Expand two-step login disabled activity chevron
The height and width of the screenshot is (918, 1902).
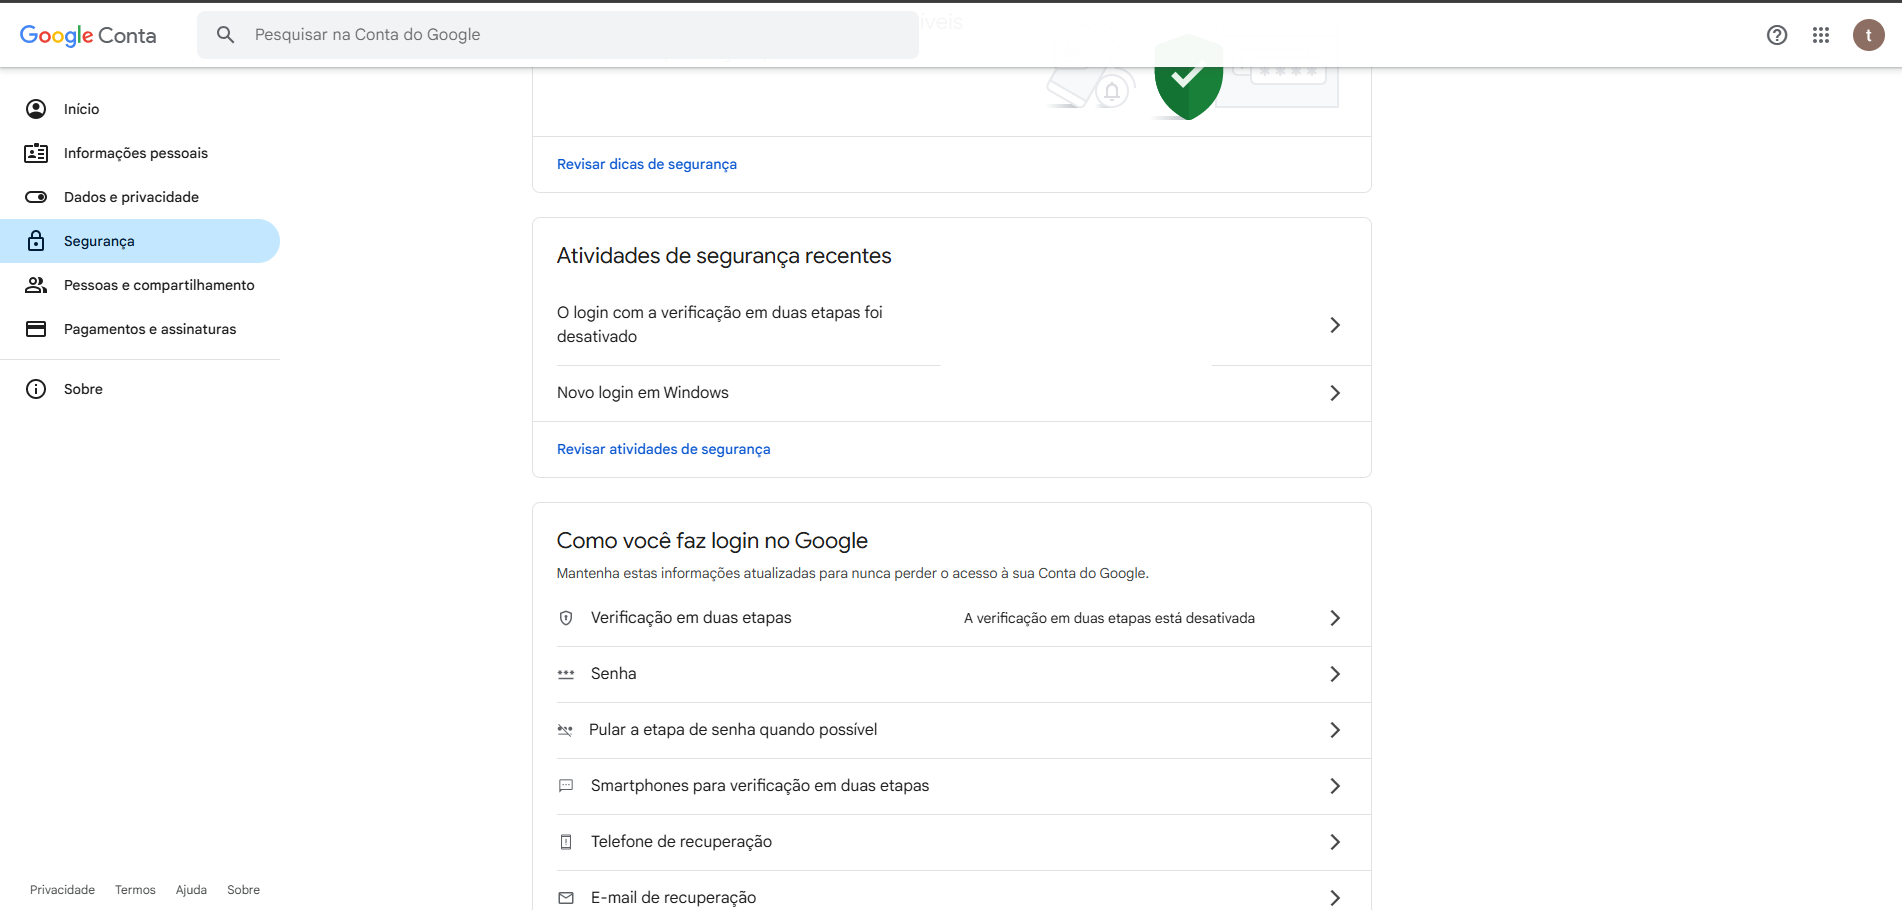click(1334, 325)
